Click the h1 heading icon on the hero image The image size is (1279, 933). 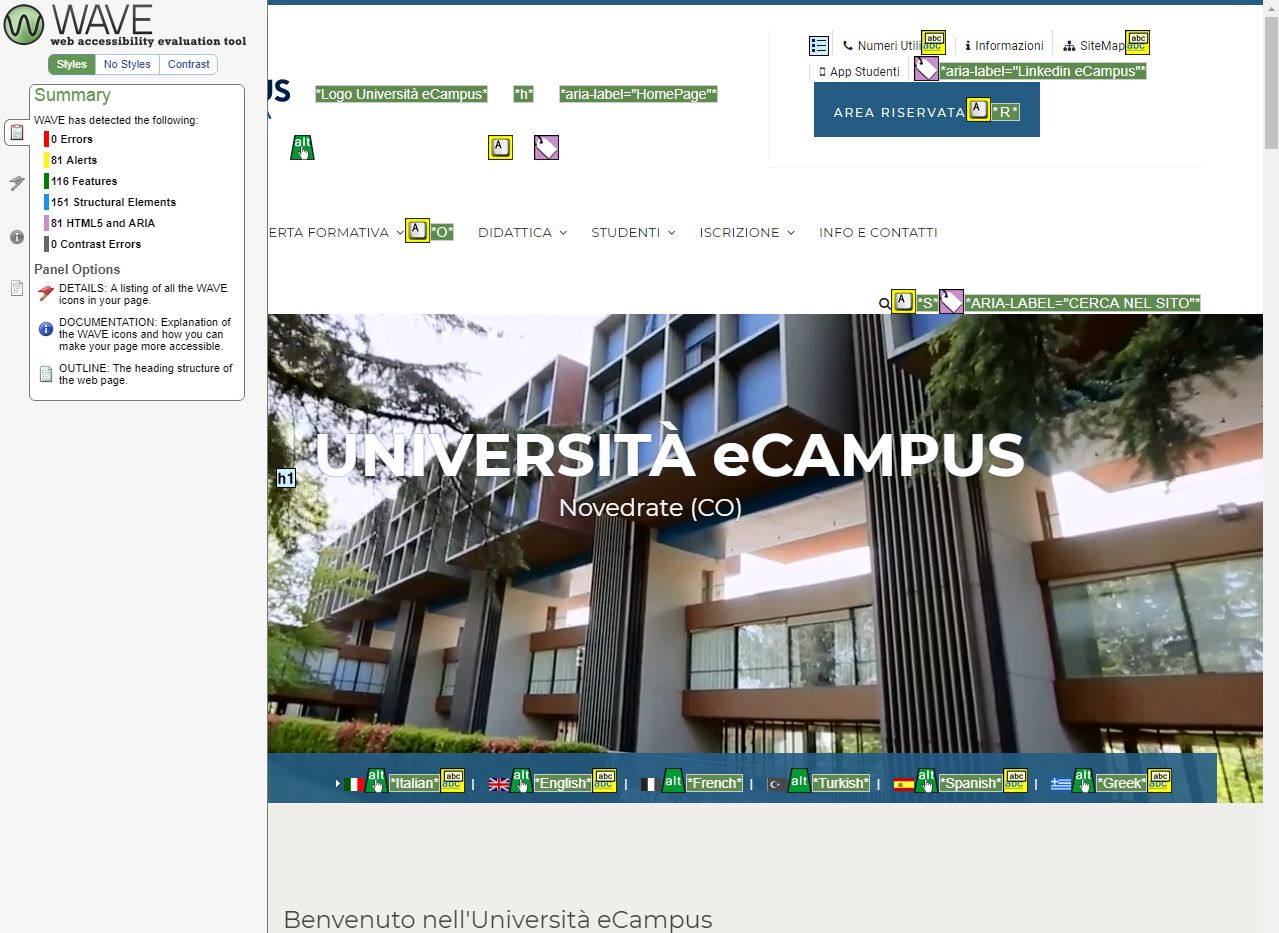click(x=286, y=478)
